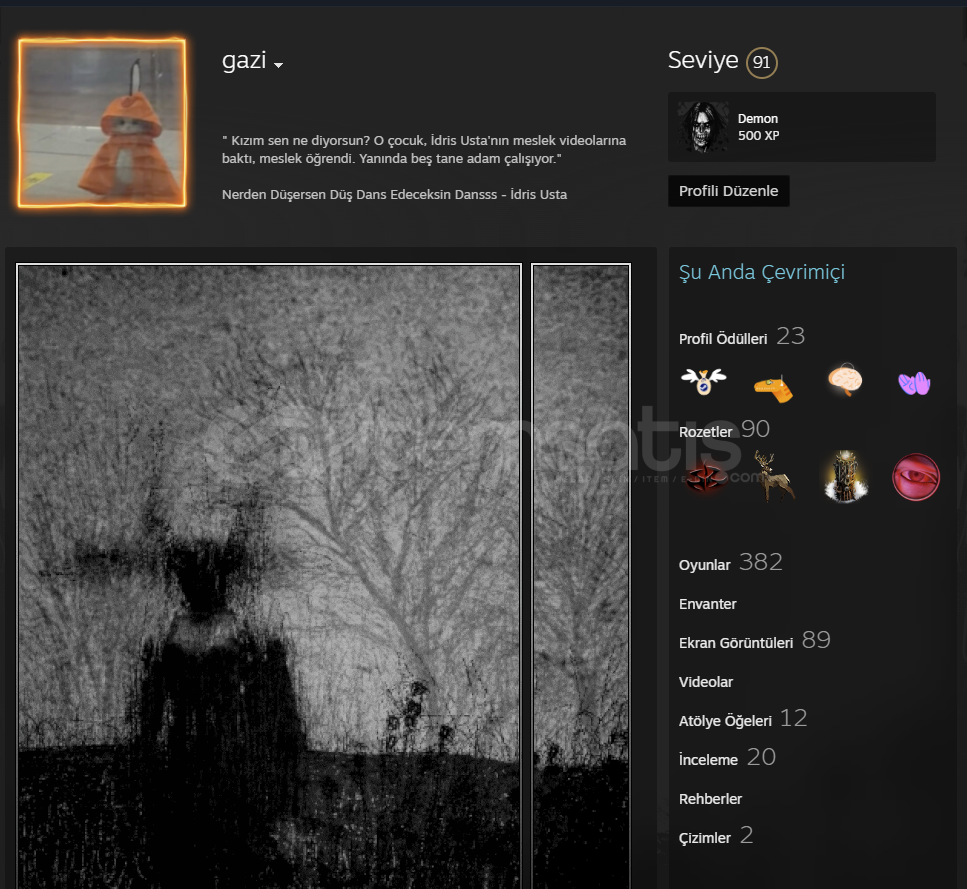
Task: Open the Videolar link
Action: tap(706, 682)
